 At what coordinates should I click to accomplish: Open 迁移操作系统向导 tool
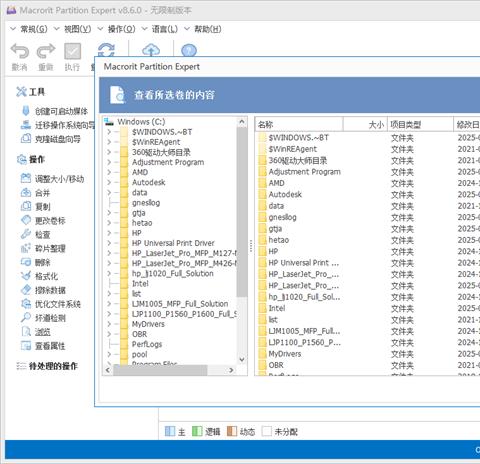click(58, 125)
